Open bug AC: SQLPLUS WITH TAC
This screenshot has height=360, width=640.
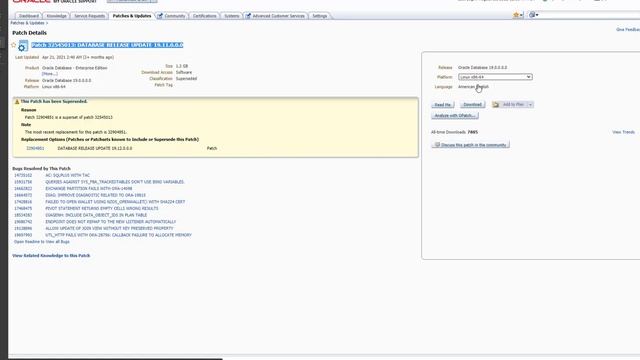(67, 175)
